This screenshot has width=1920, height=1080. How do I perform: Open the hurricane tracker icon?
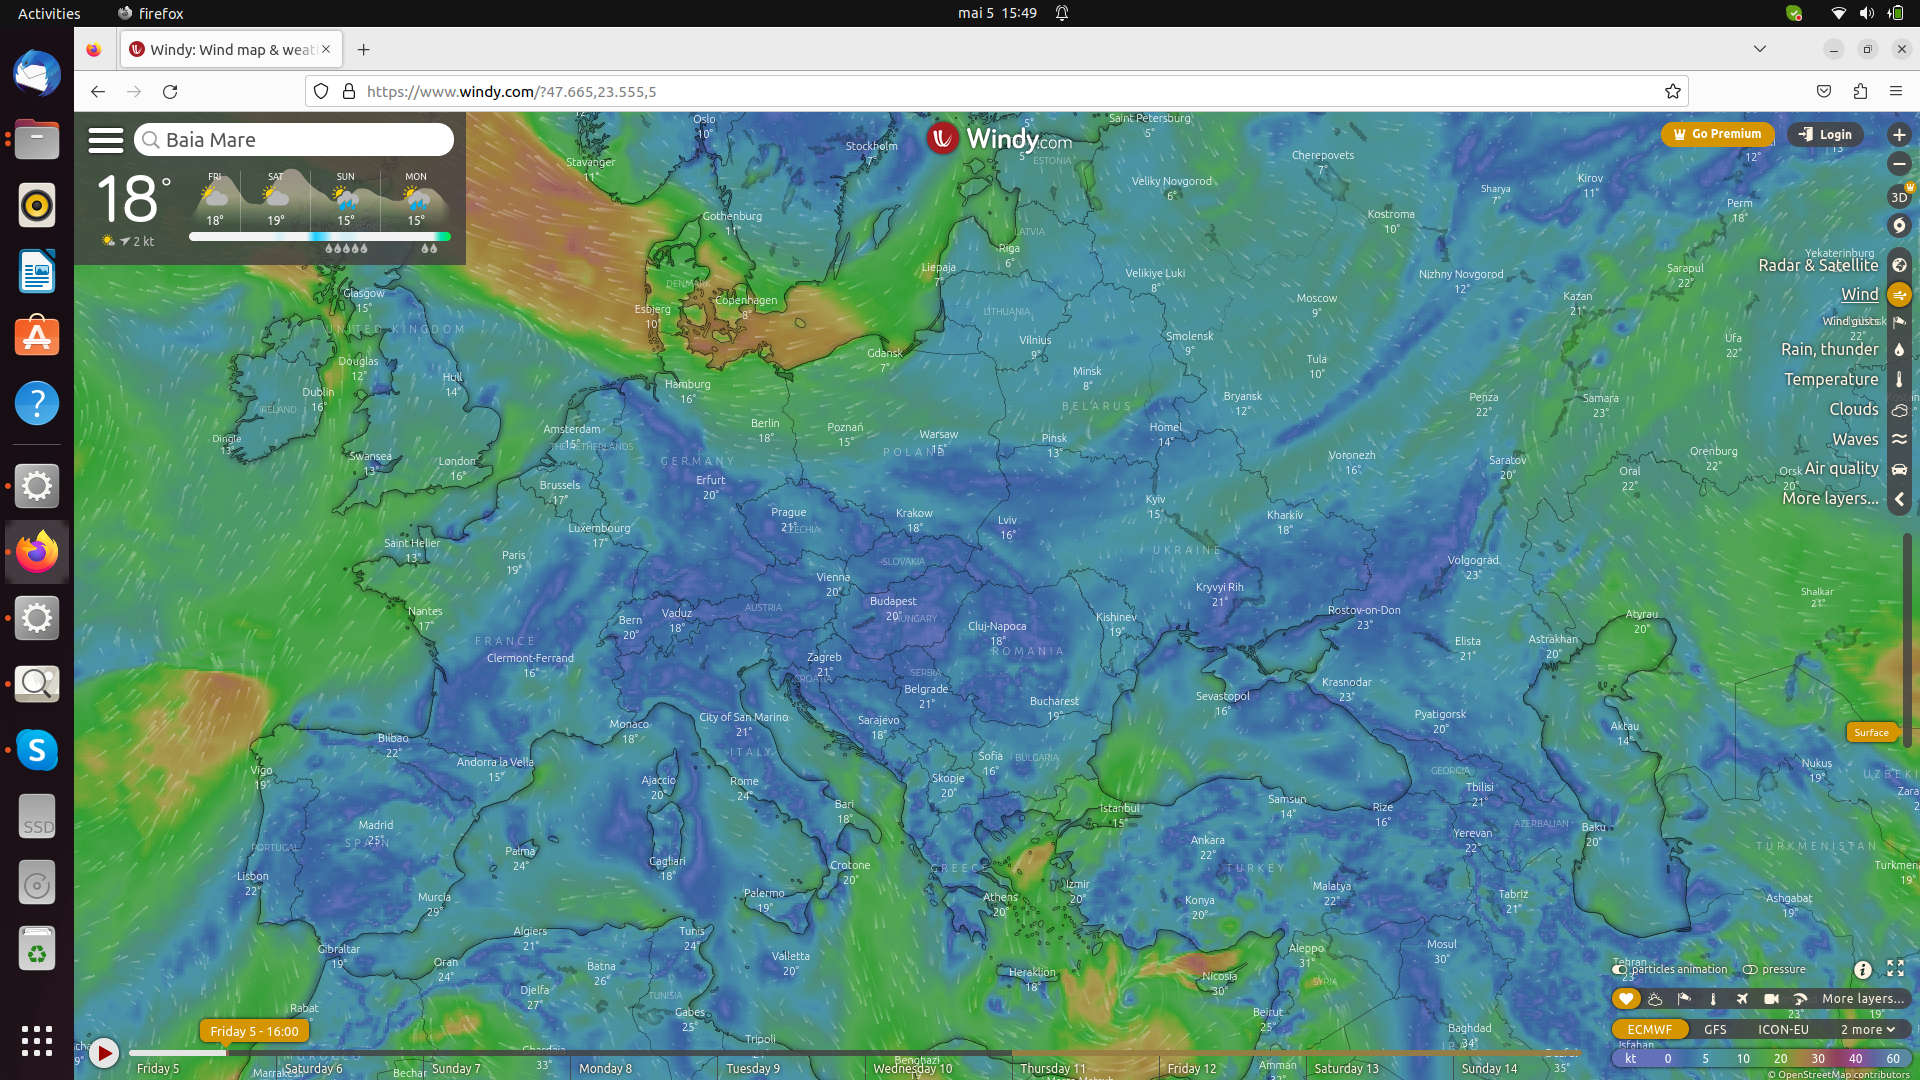click(x=1899, y=226)
